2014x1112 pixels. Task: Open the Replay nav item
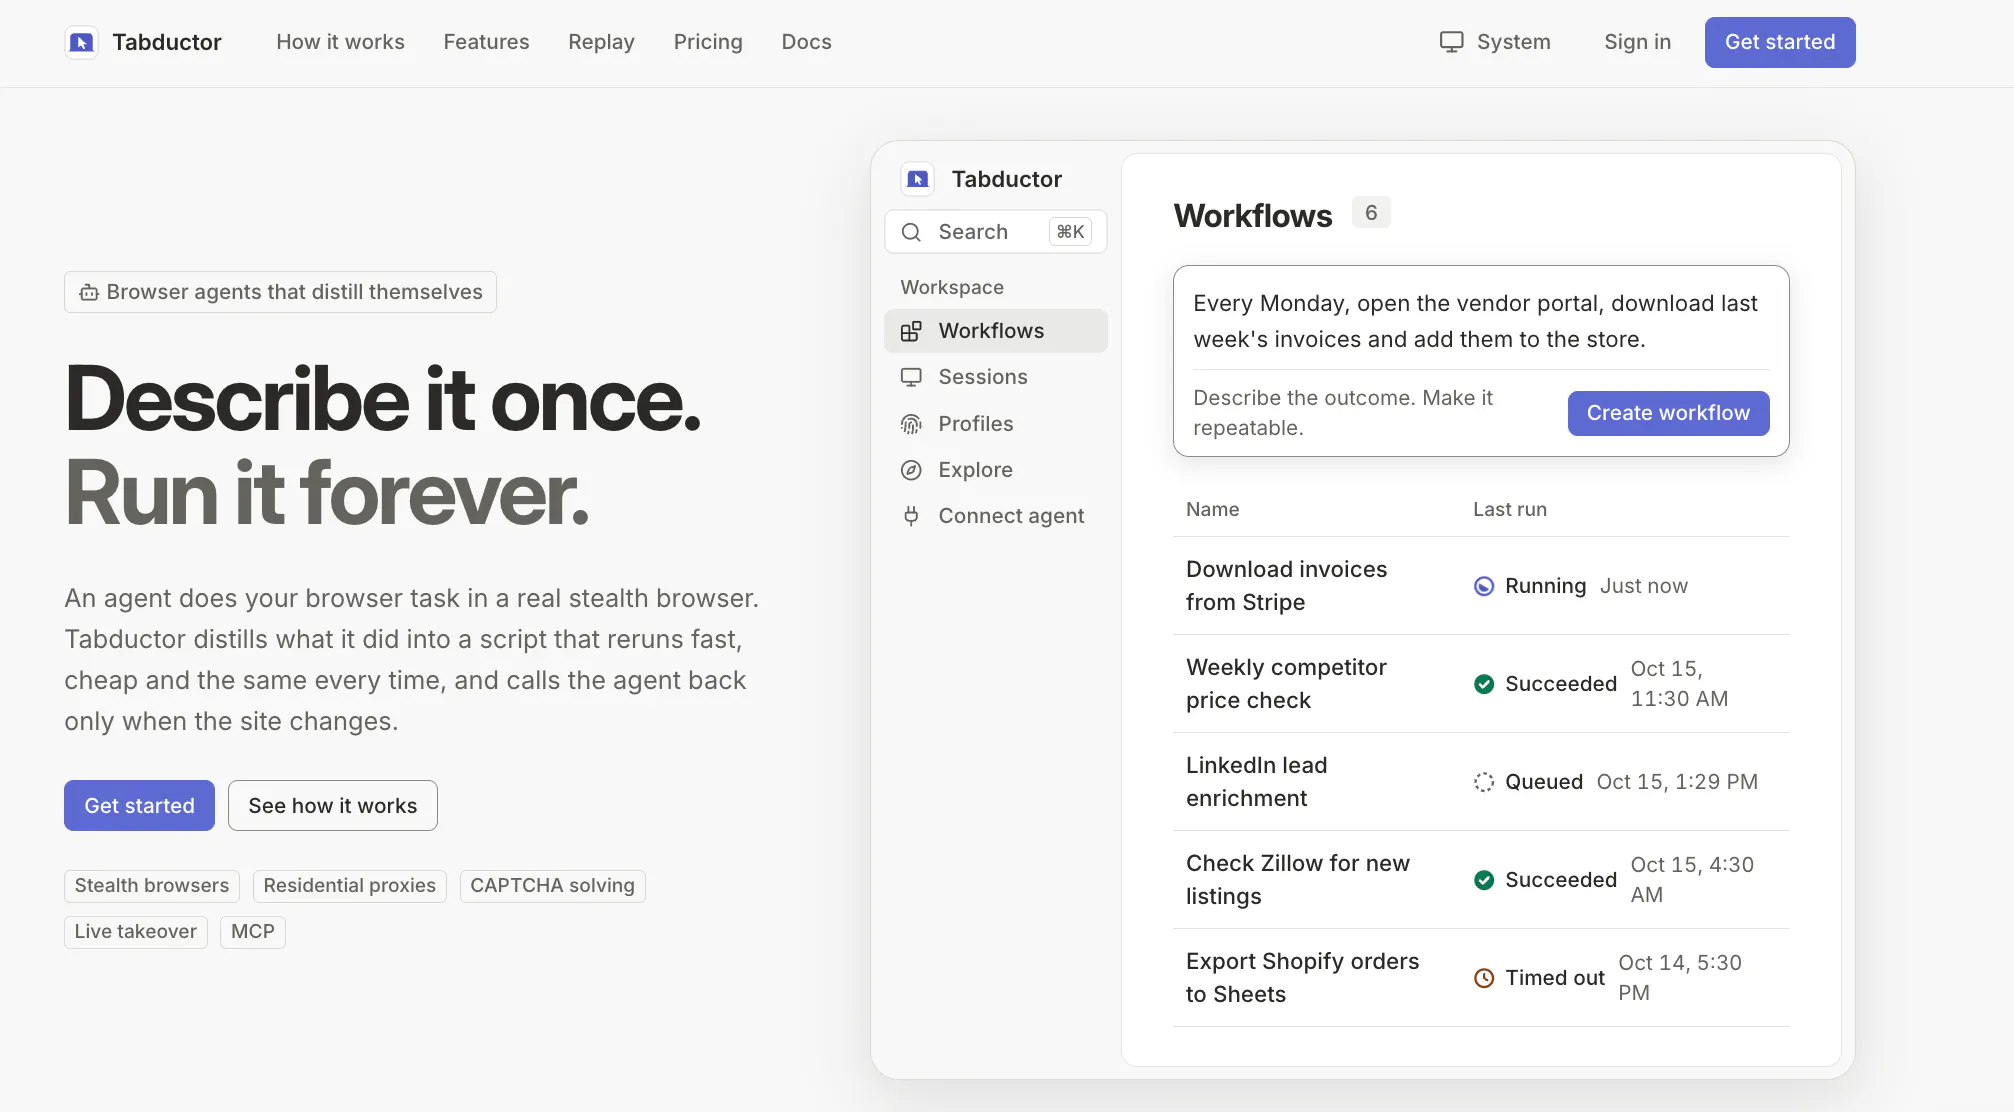[601, 42]
